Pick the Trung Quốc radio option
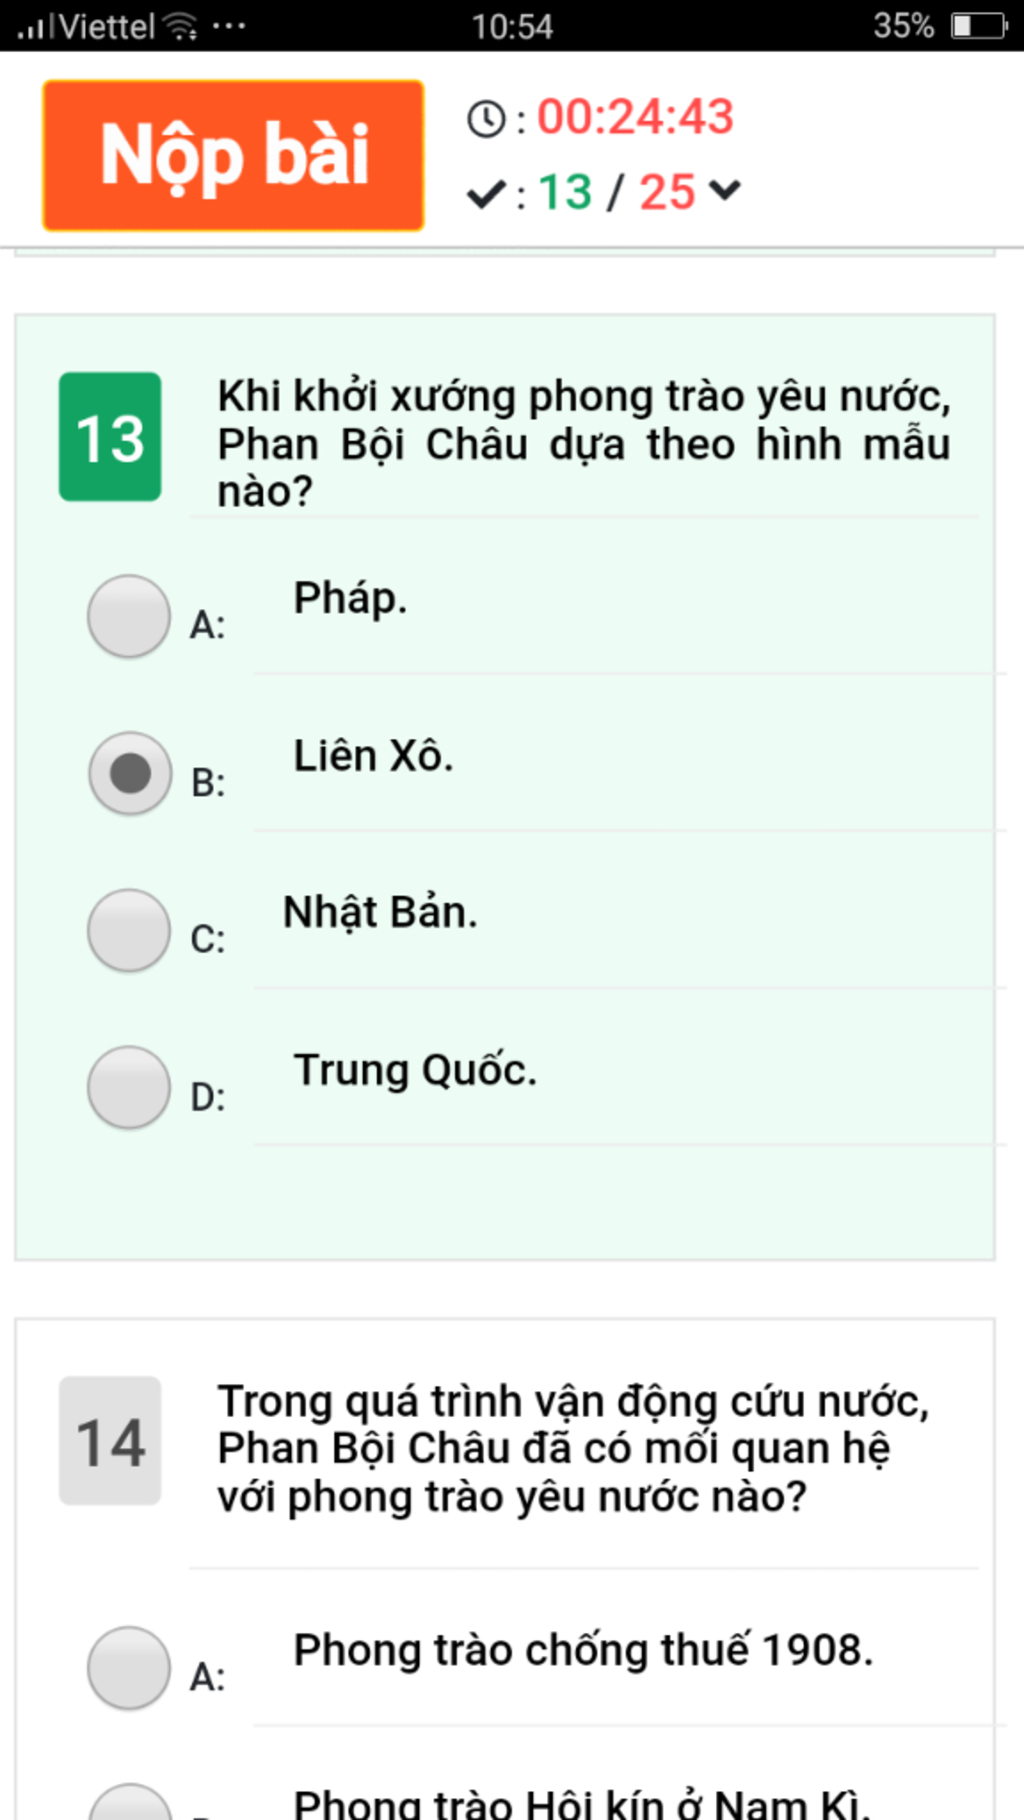This screenshot has width=1024, height=1820. coord(129,1087)
